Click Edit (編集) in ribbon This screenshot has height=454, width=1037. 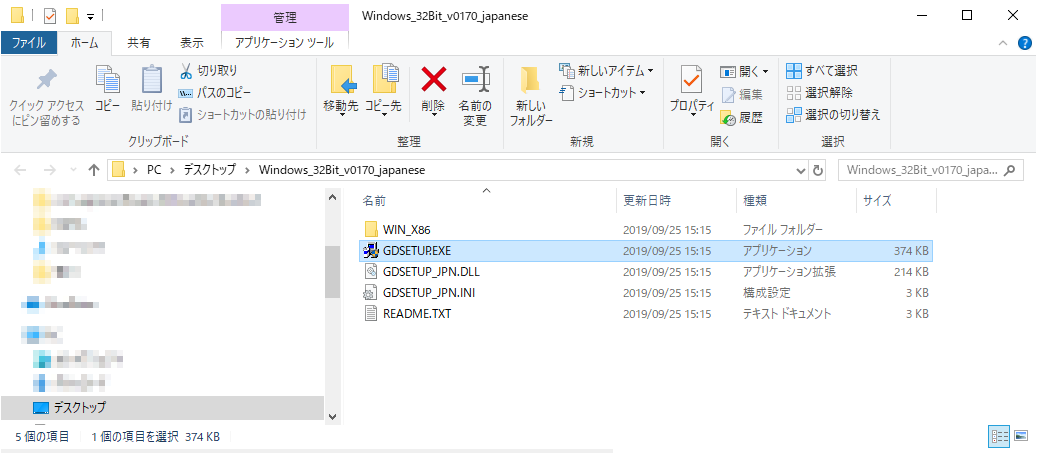(x=742, y=94)
